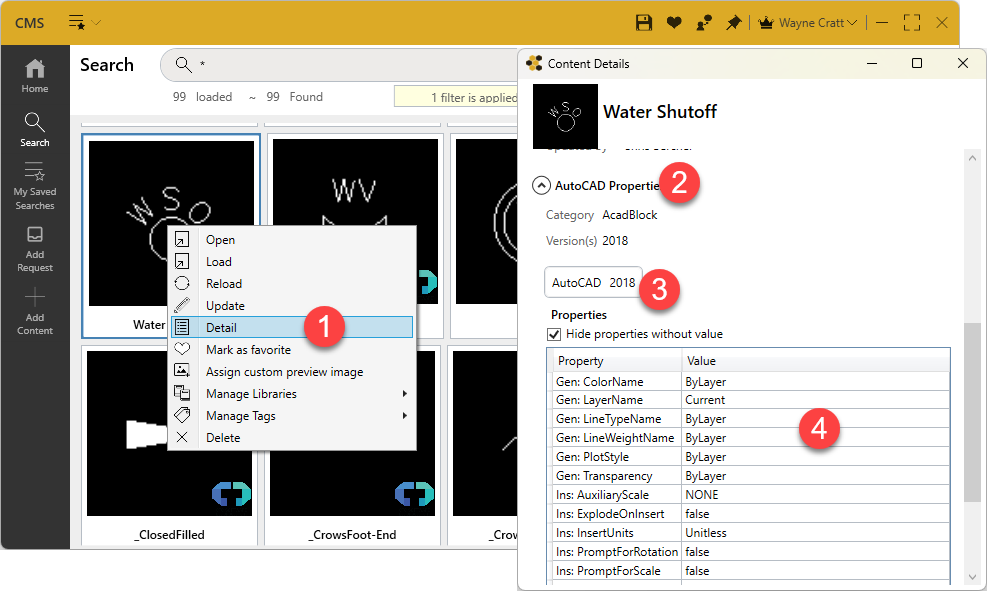The width and height of the screenshot is (987, 591).
Task: Select the _ClosedFilled block thumbnail
Action: [169, 434]
